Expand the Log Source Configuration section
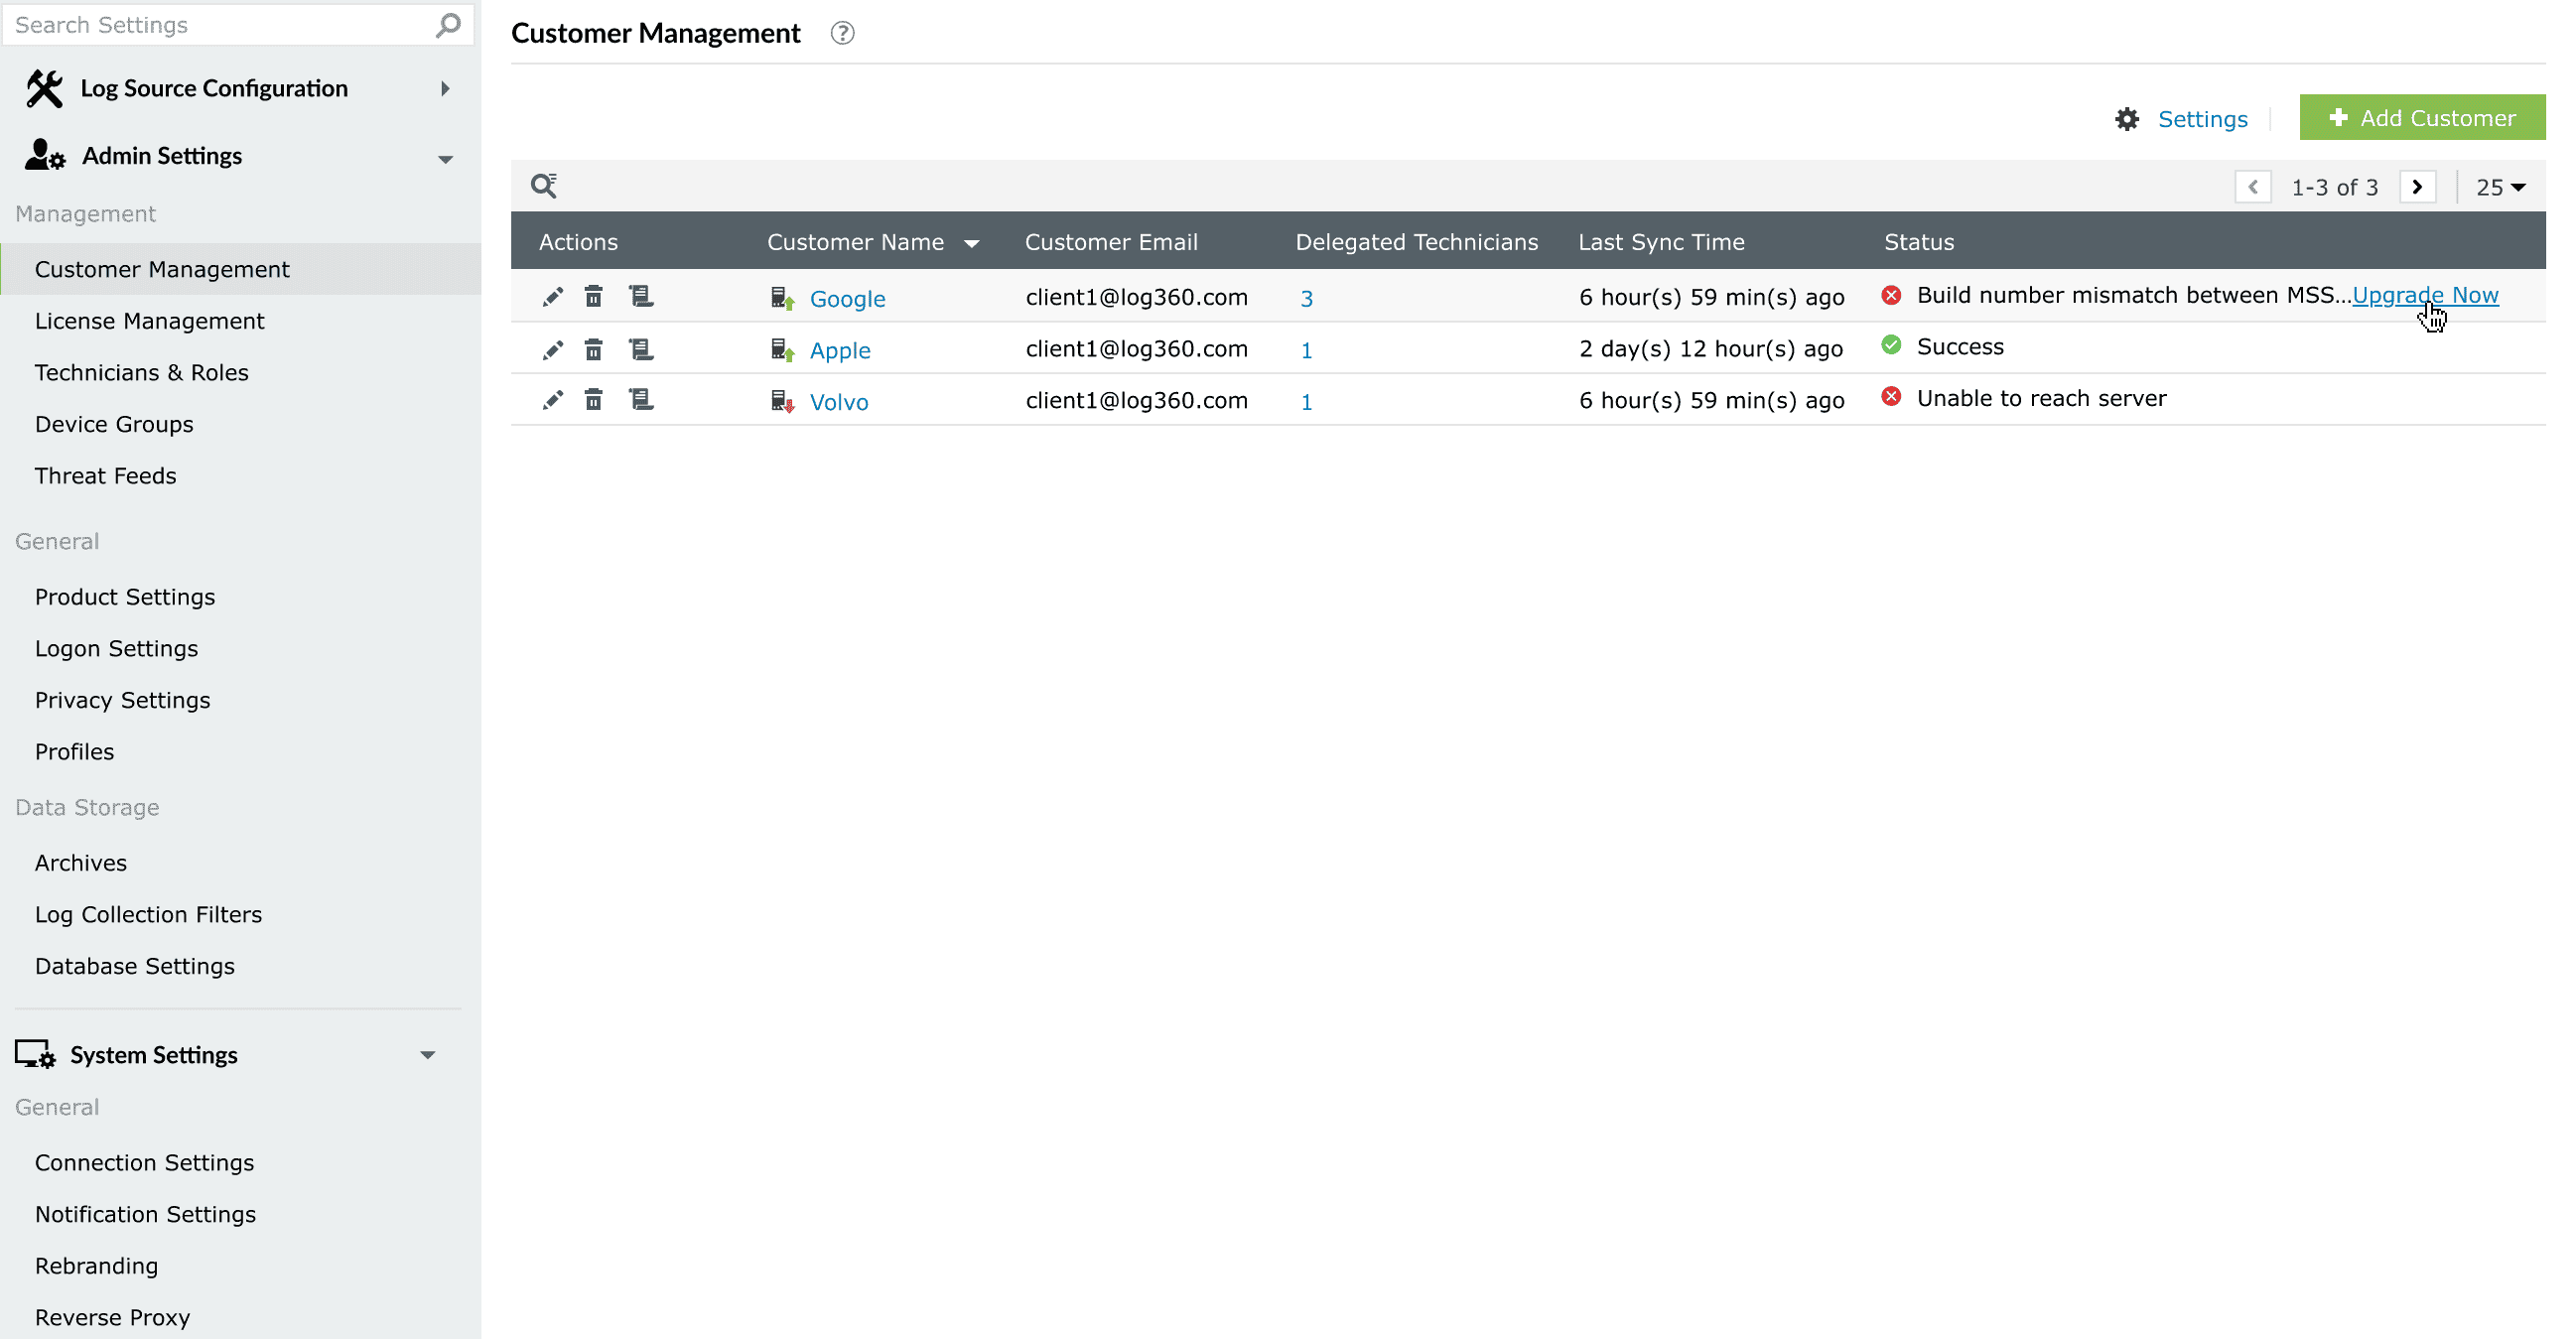 [445, 89]
